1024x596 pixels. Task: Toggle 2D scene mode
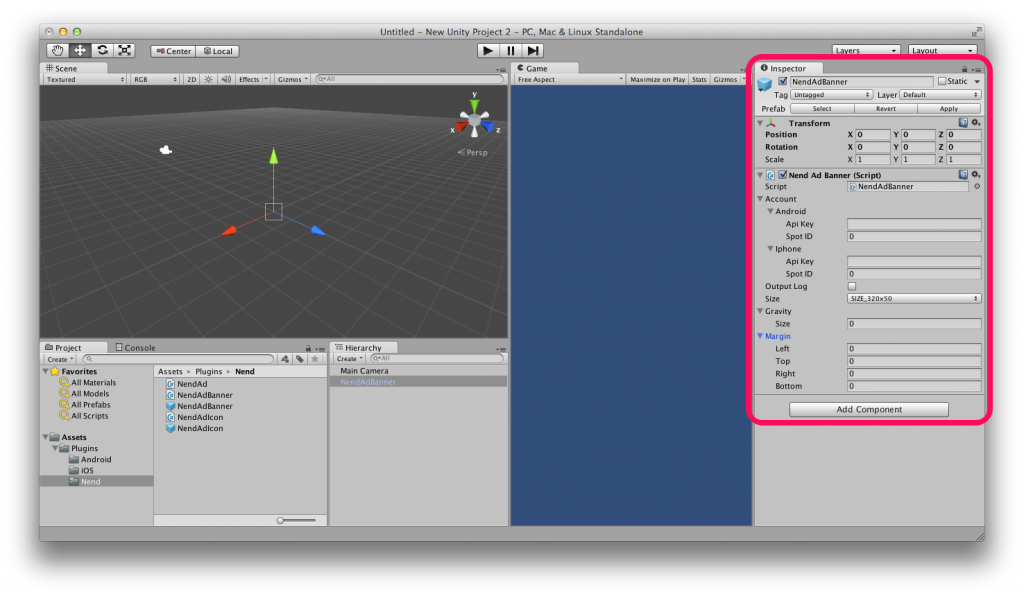point(191,79)
